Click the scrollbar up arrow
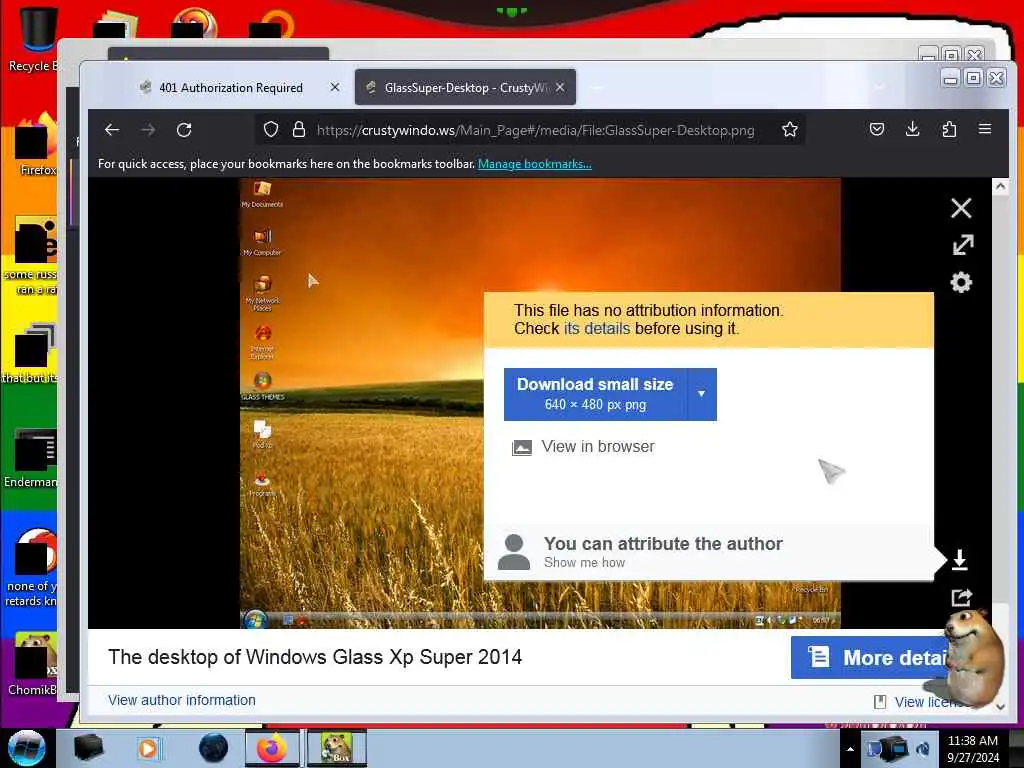The image size is (1024, 768). tap(1000, 186)
